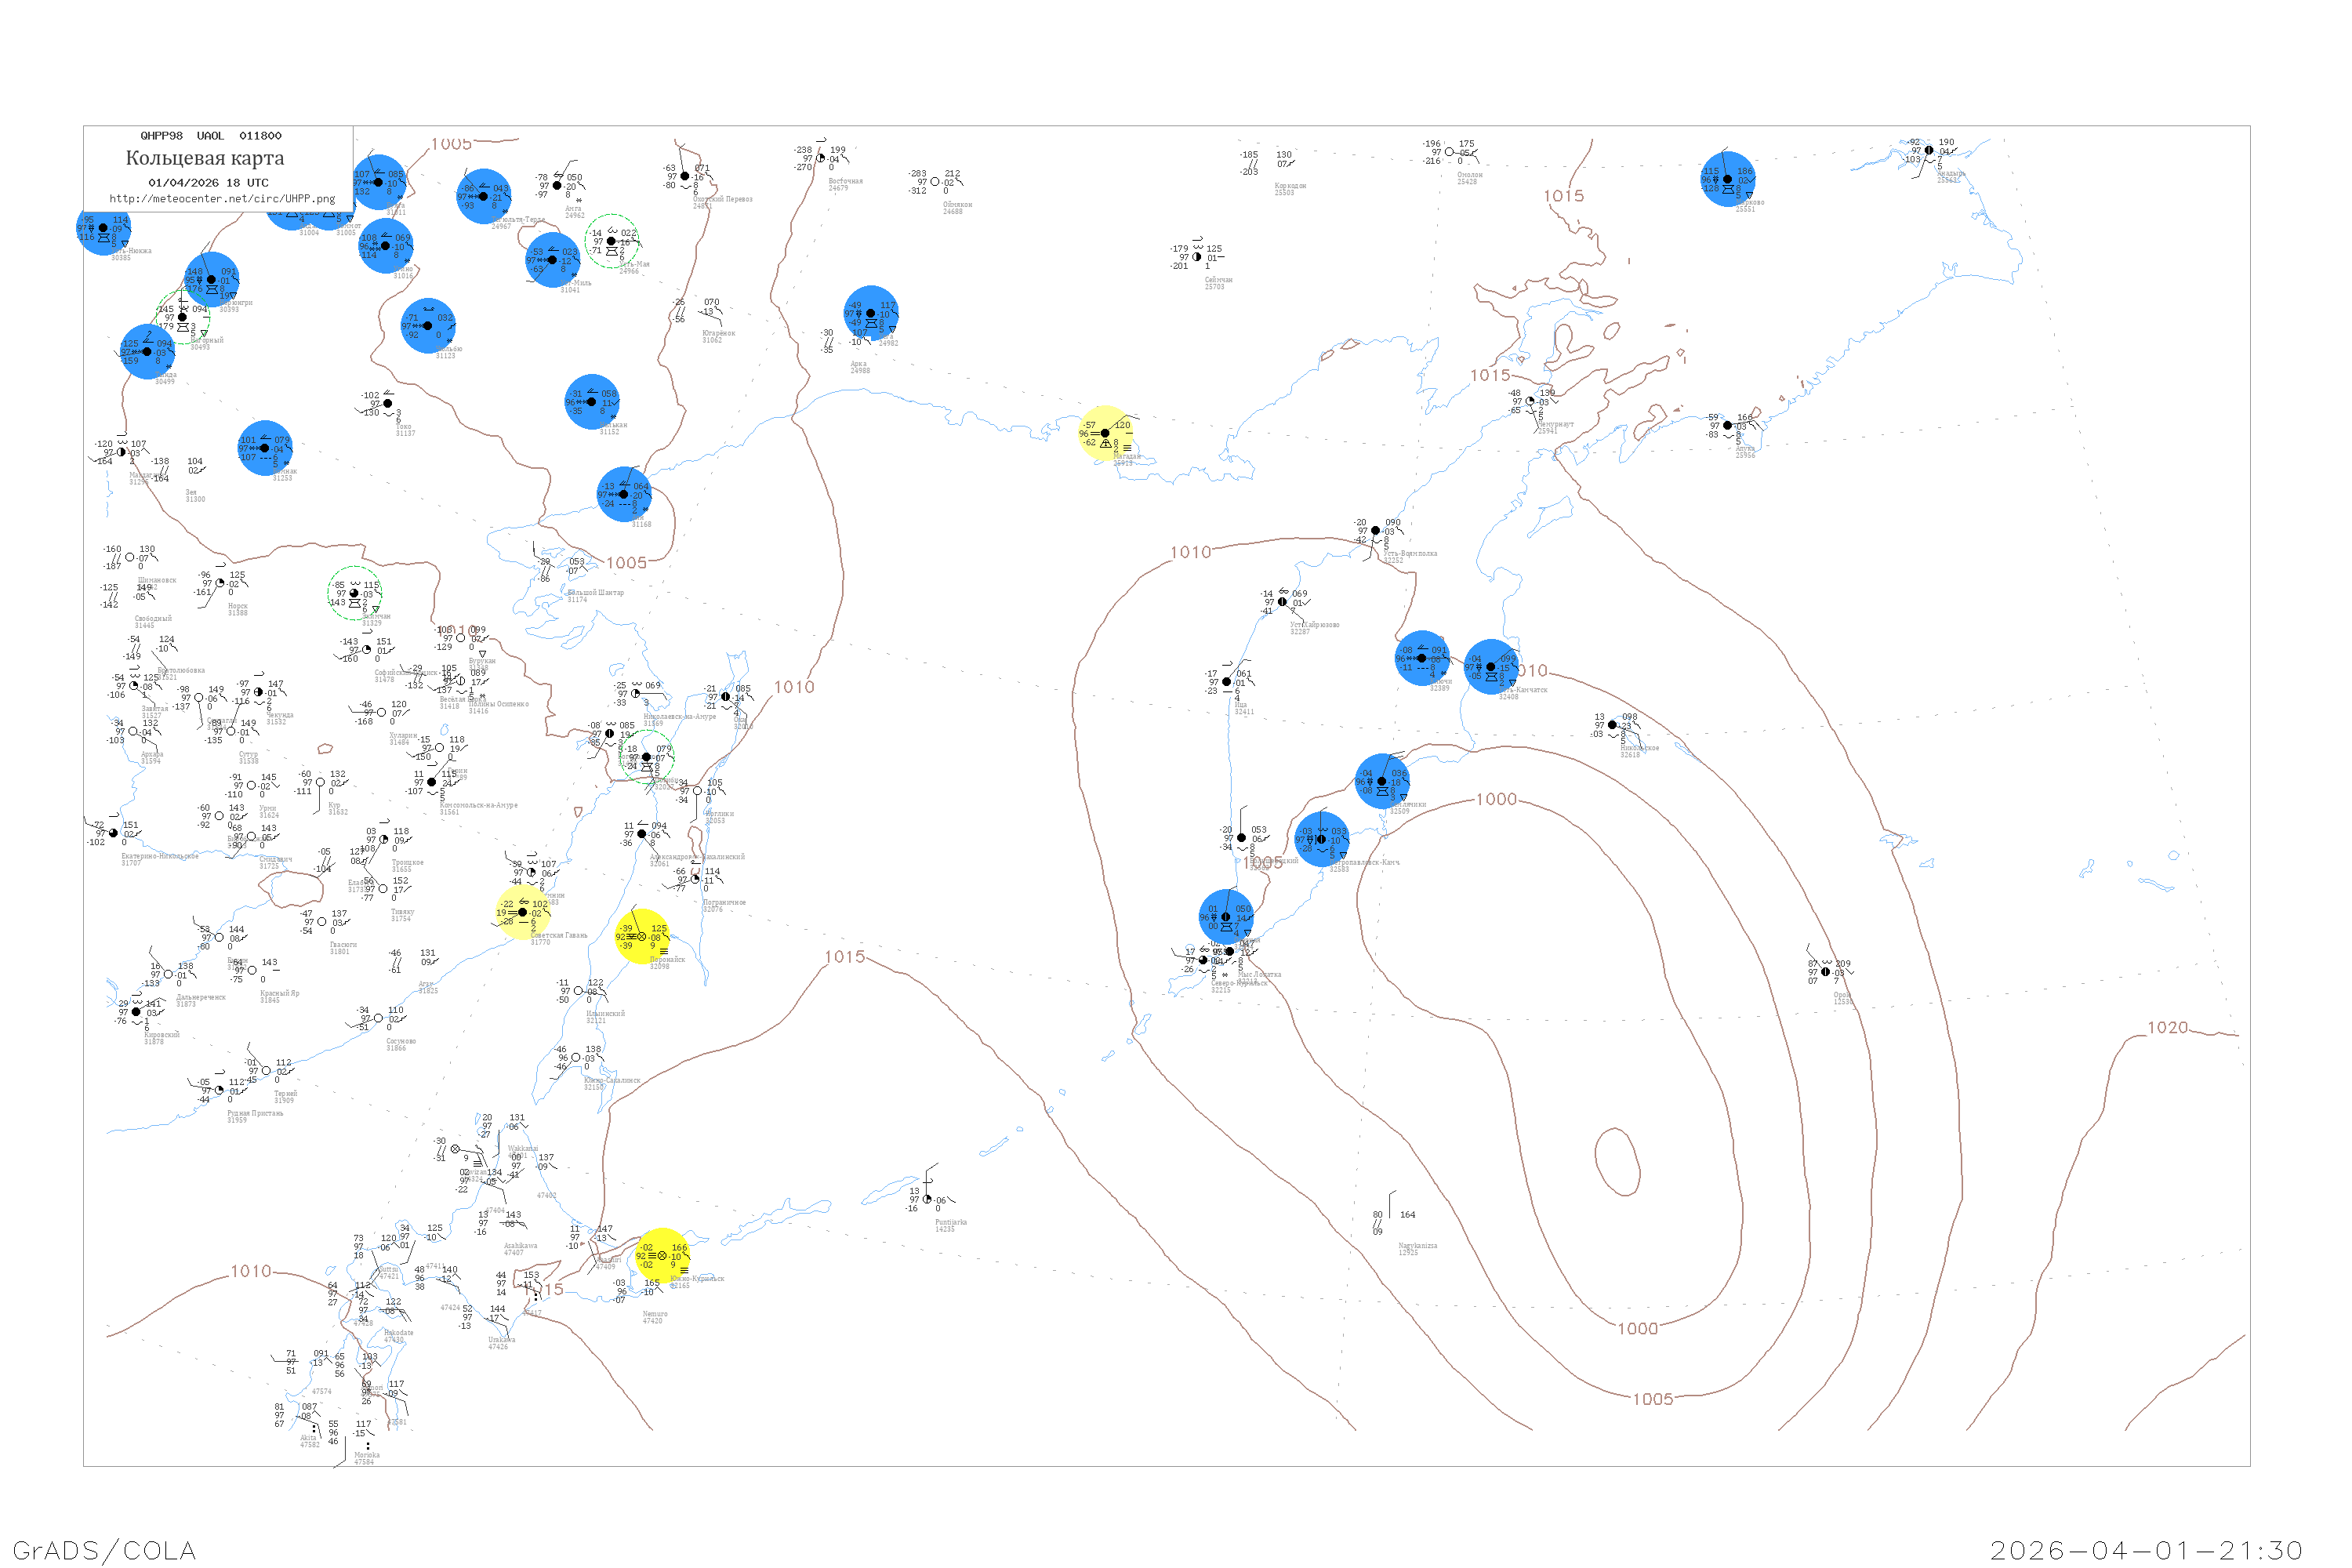This screenshot has height=1568, width=2352.
Task: Click the blue Усть-Камчатск station marker
Action: 1491,667
